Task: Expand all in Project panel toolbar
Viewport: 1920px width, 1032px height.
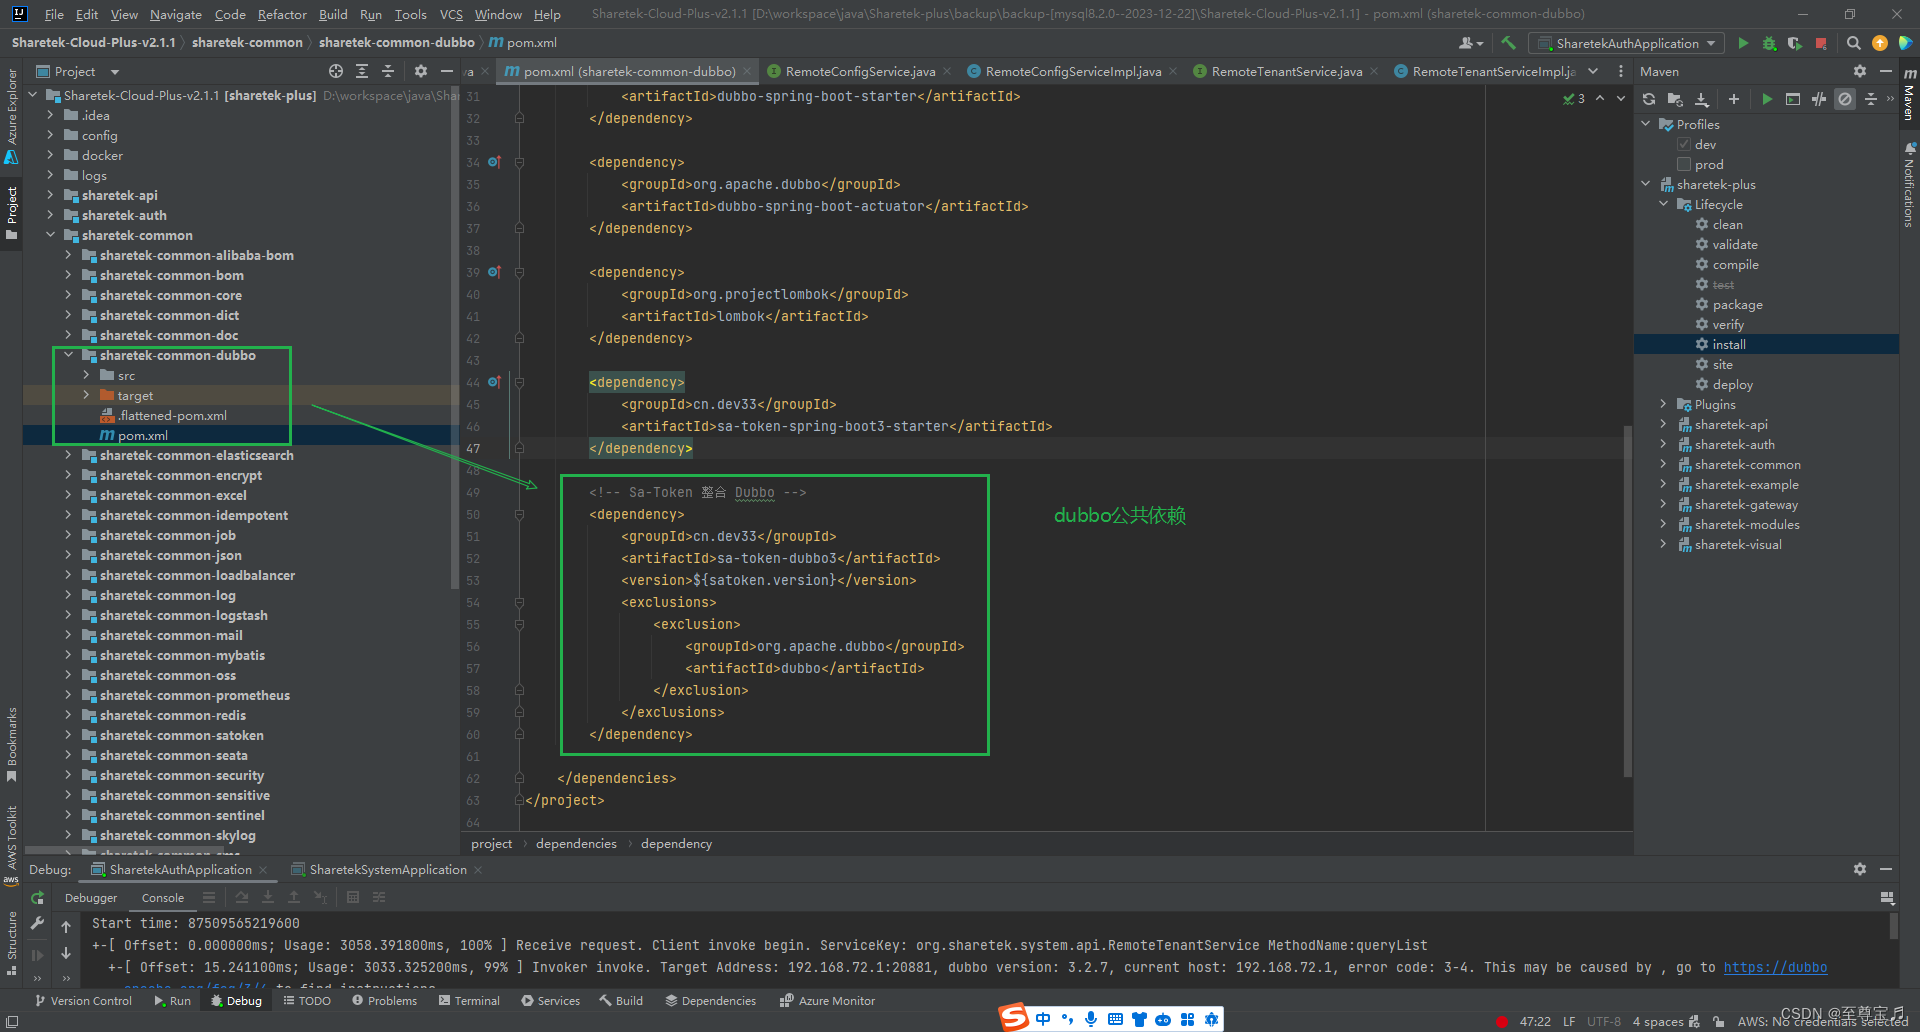Action: point(362,71)
